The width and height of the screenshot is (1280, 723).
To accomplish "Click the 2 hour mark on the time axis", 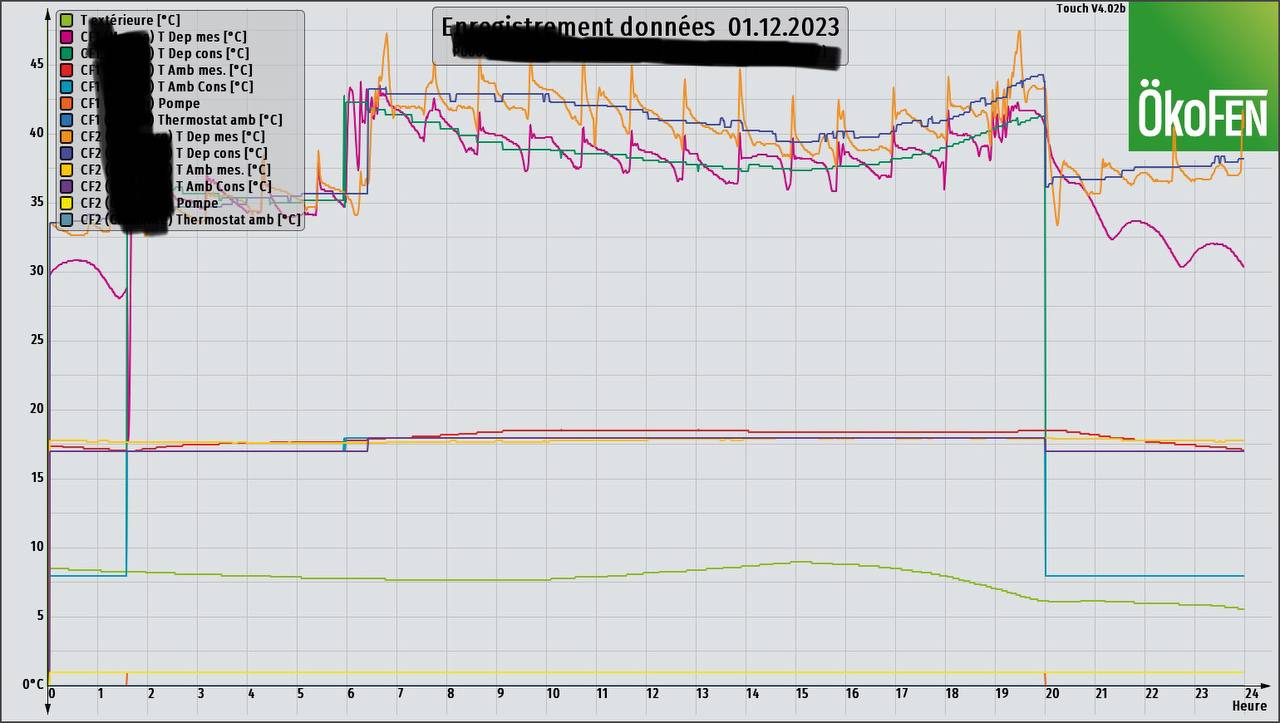I will (x=151, y=694).
